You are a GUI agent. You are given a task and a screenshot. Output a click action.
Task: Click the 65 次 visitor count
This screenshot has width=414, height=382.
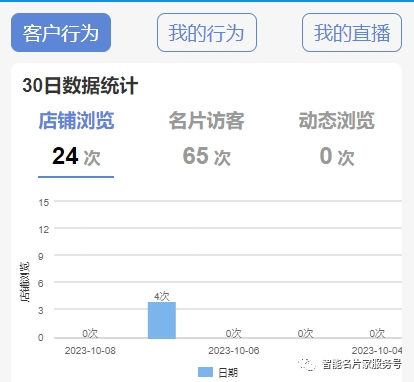coord(206,156)
